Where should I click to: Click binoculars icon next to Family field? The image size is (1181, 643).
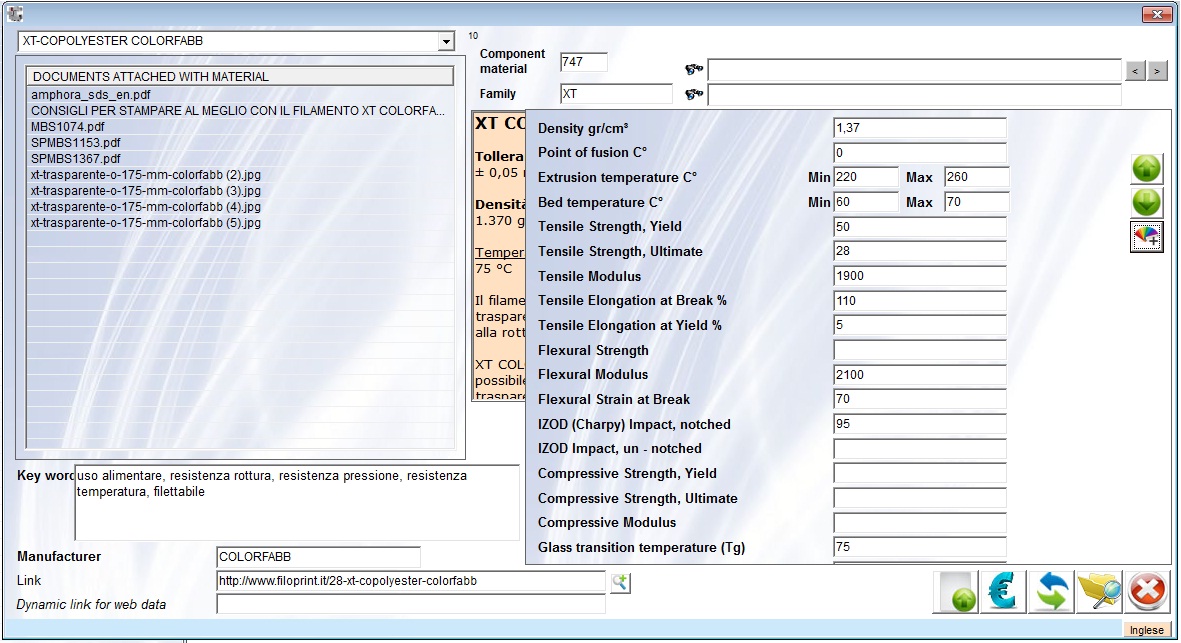pos(694,94)
